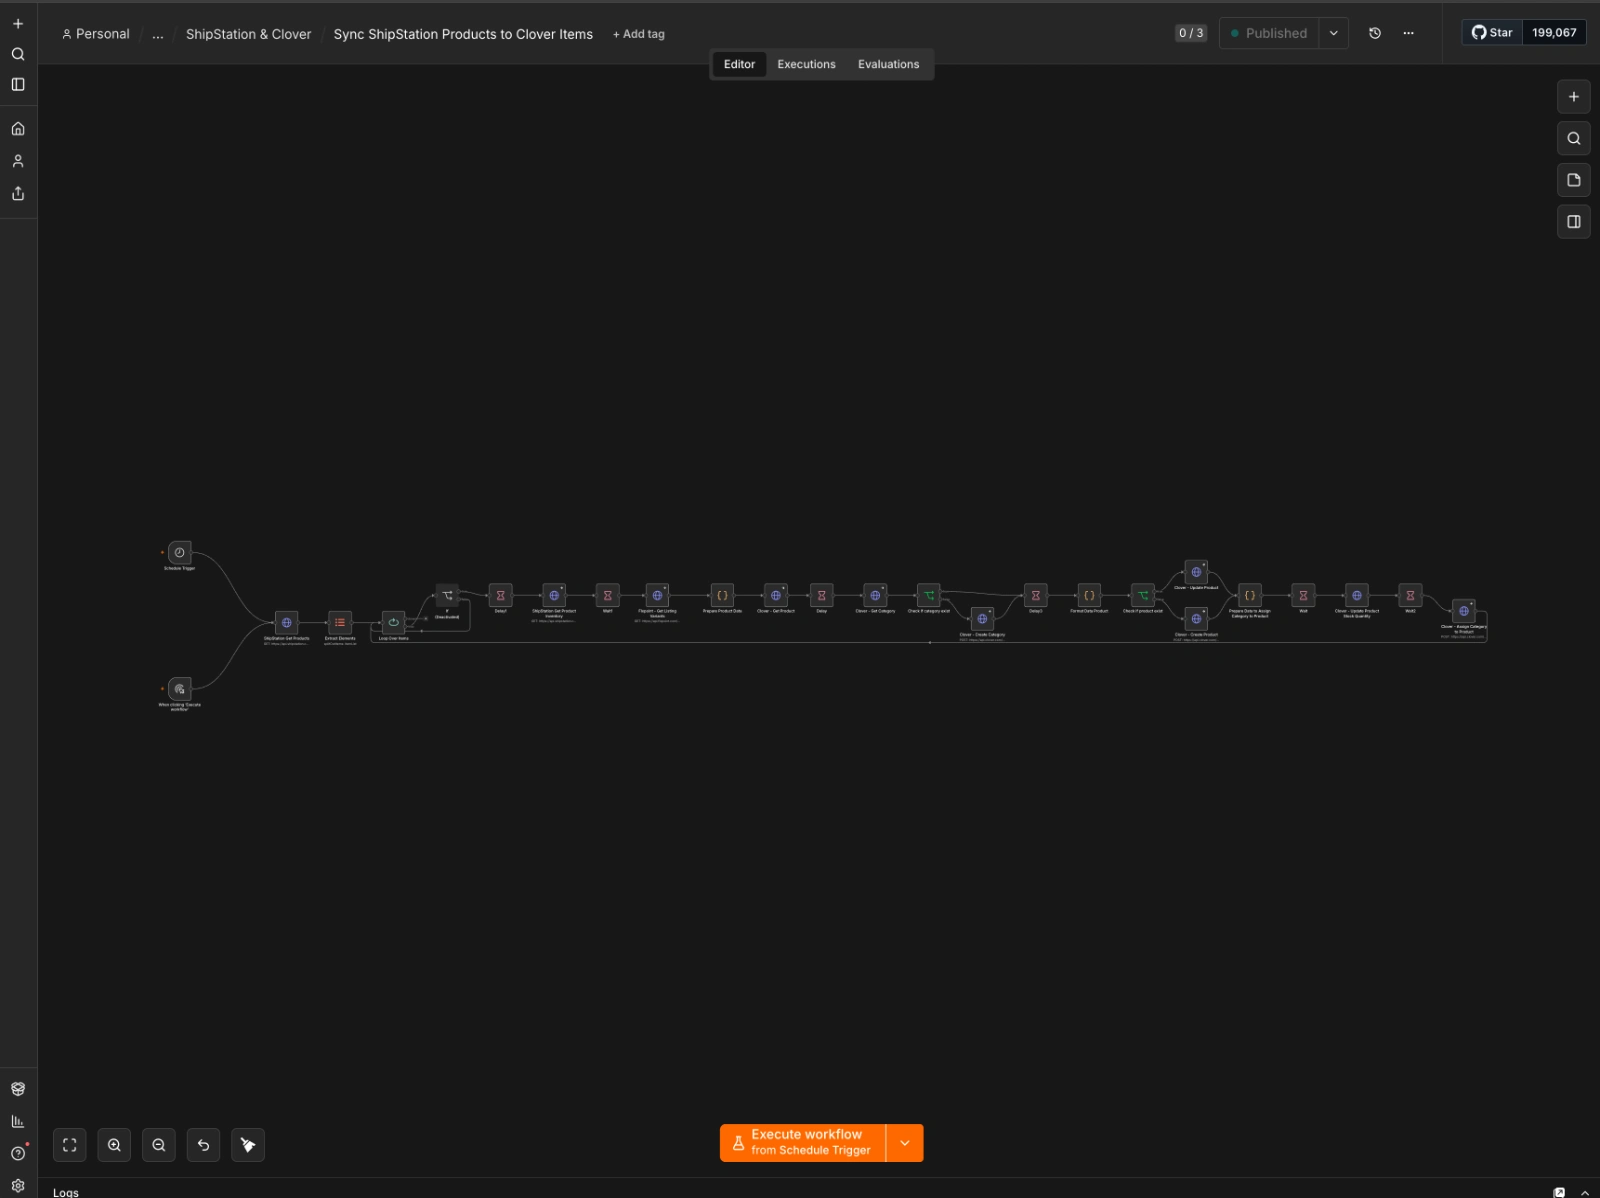Viewport: 1600px width, 1198px height.
Task: Add a sticky note to canvas
Action: [1574, 180]
